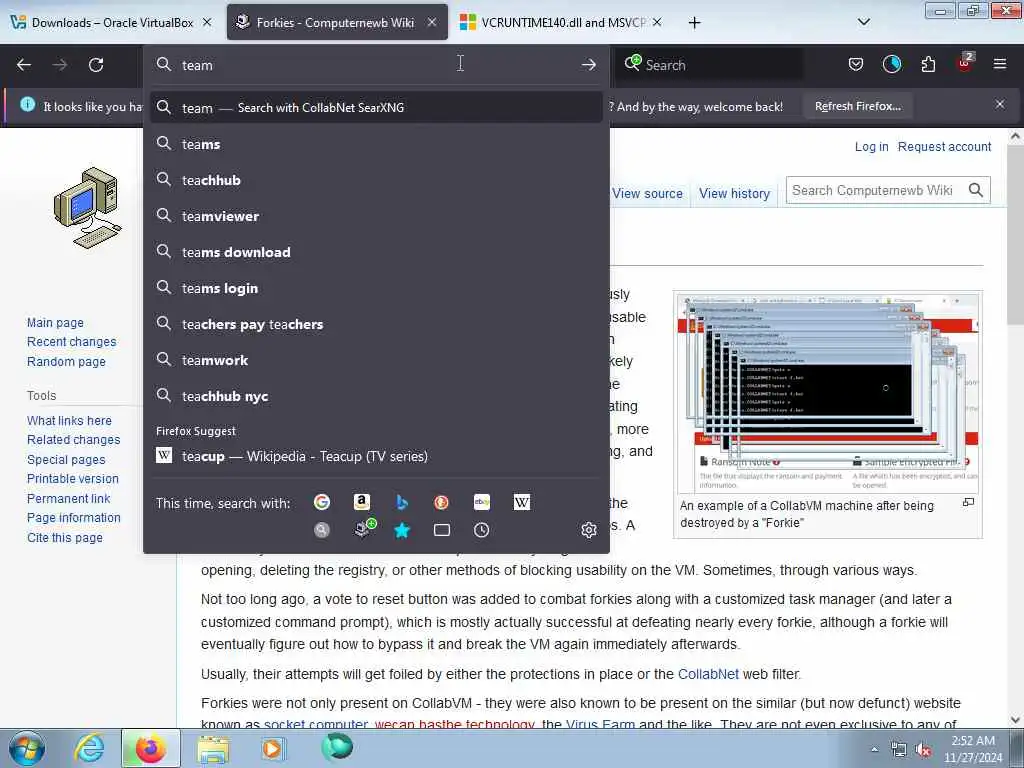Open the Firefox account circle icon

coord(891,64)
